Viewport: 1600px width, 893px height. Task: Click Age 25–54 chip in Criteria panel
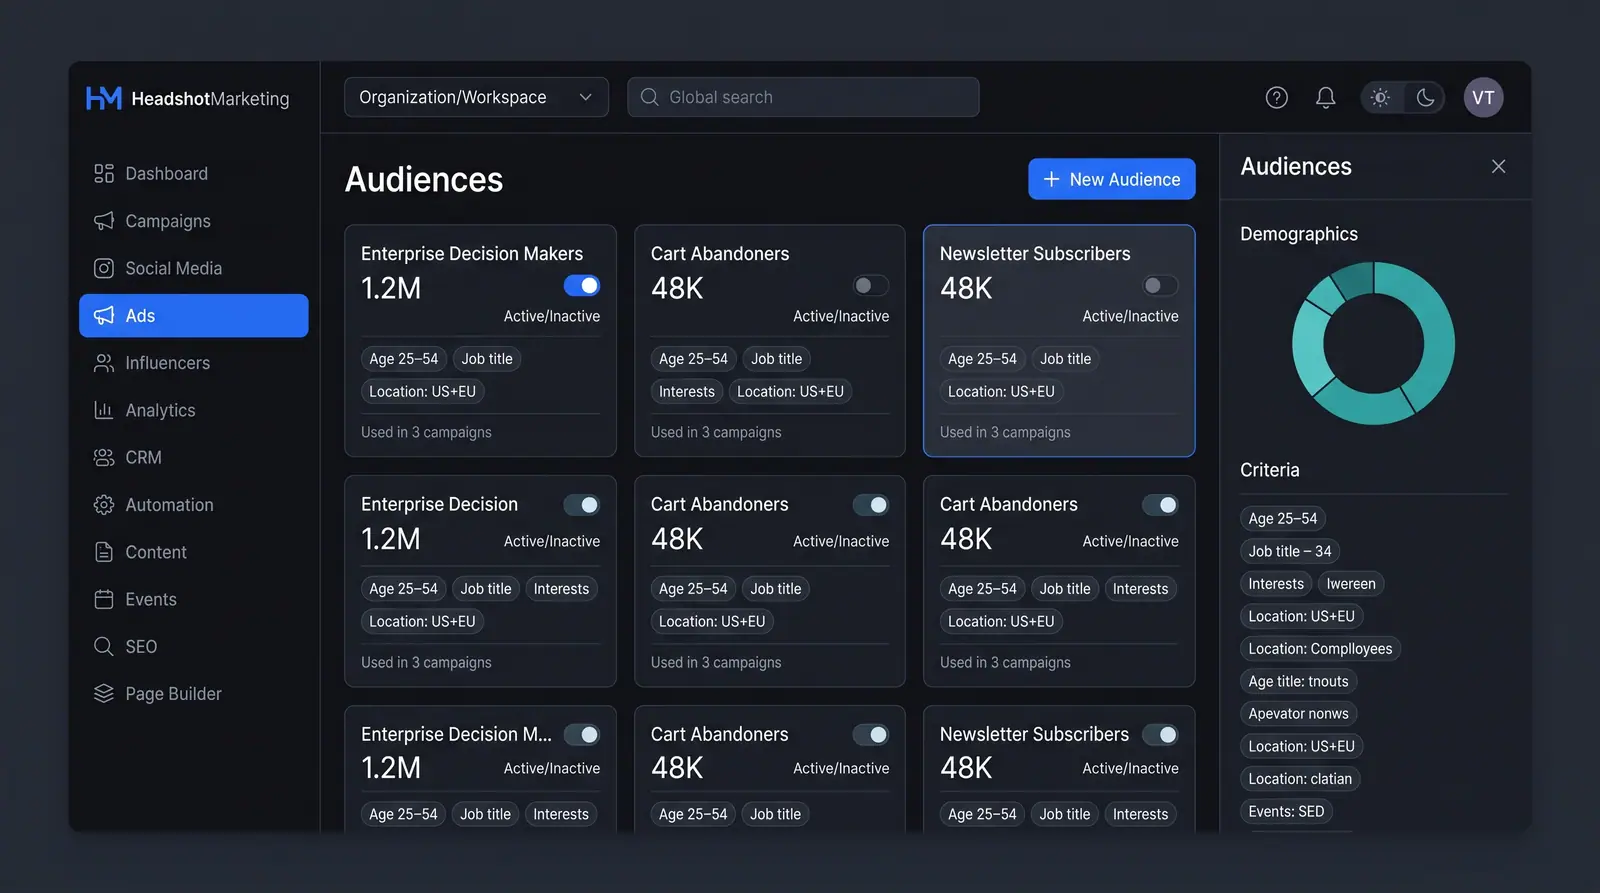coord(1283,519)
